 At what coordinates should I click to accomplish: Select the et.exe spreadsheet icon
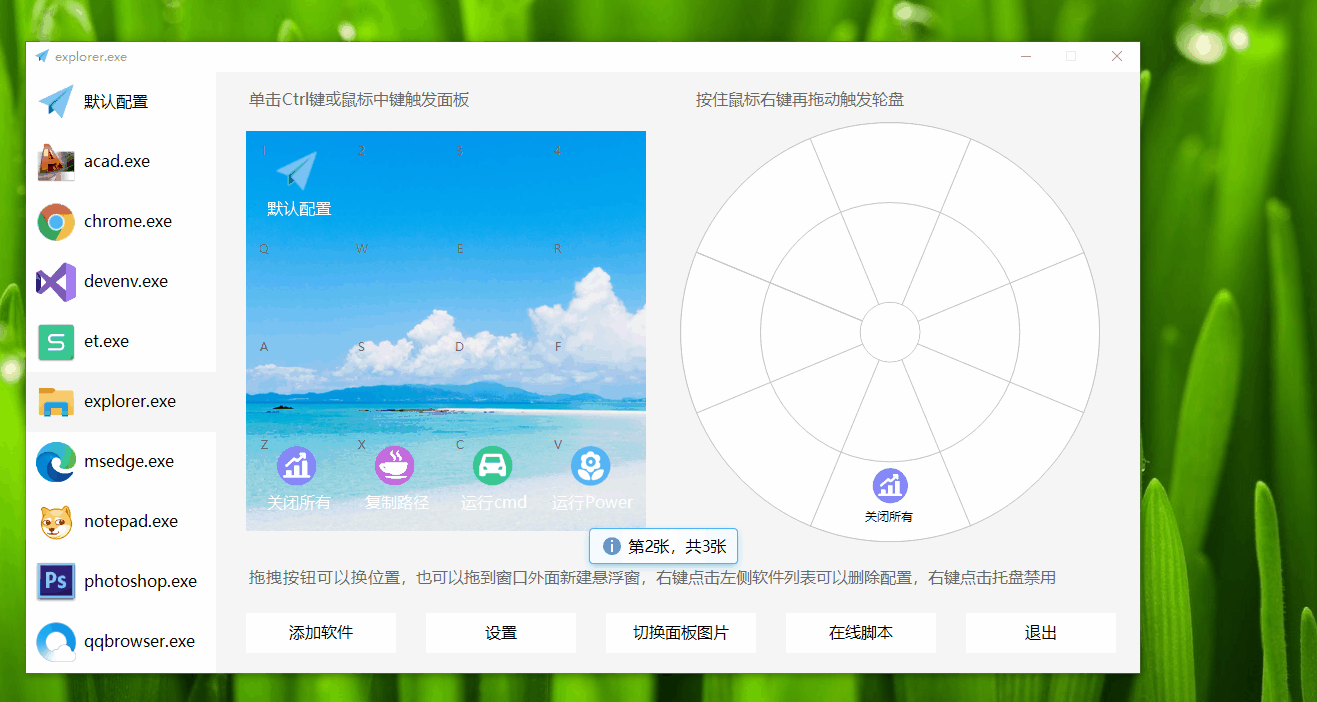(56, 341)
